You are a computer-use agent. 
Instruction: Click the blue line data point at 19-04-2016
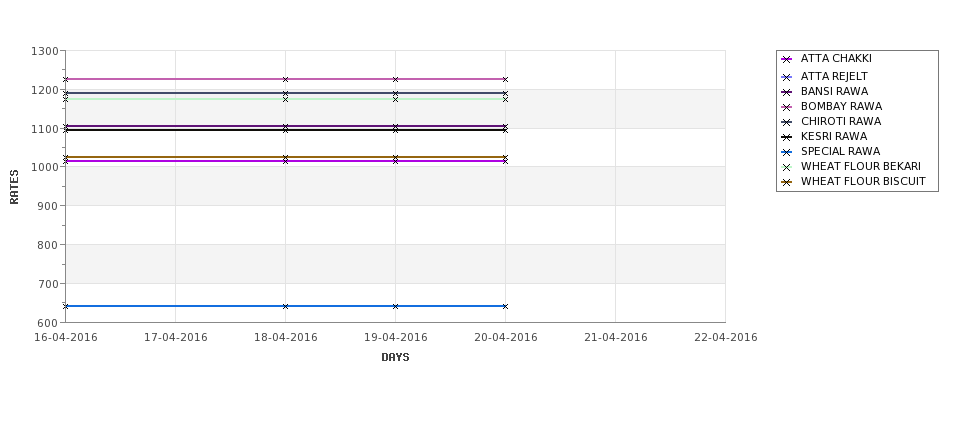[x=395, y=307]
